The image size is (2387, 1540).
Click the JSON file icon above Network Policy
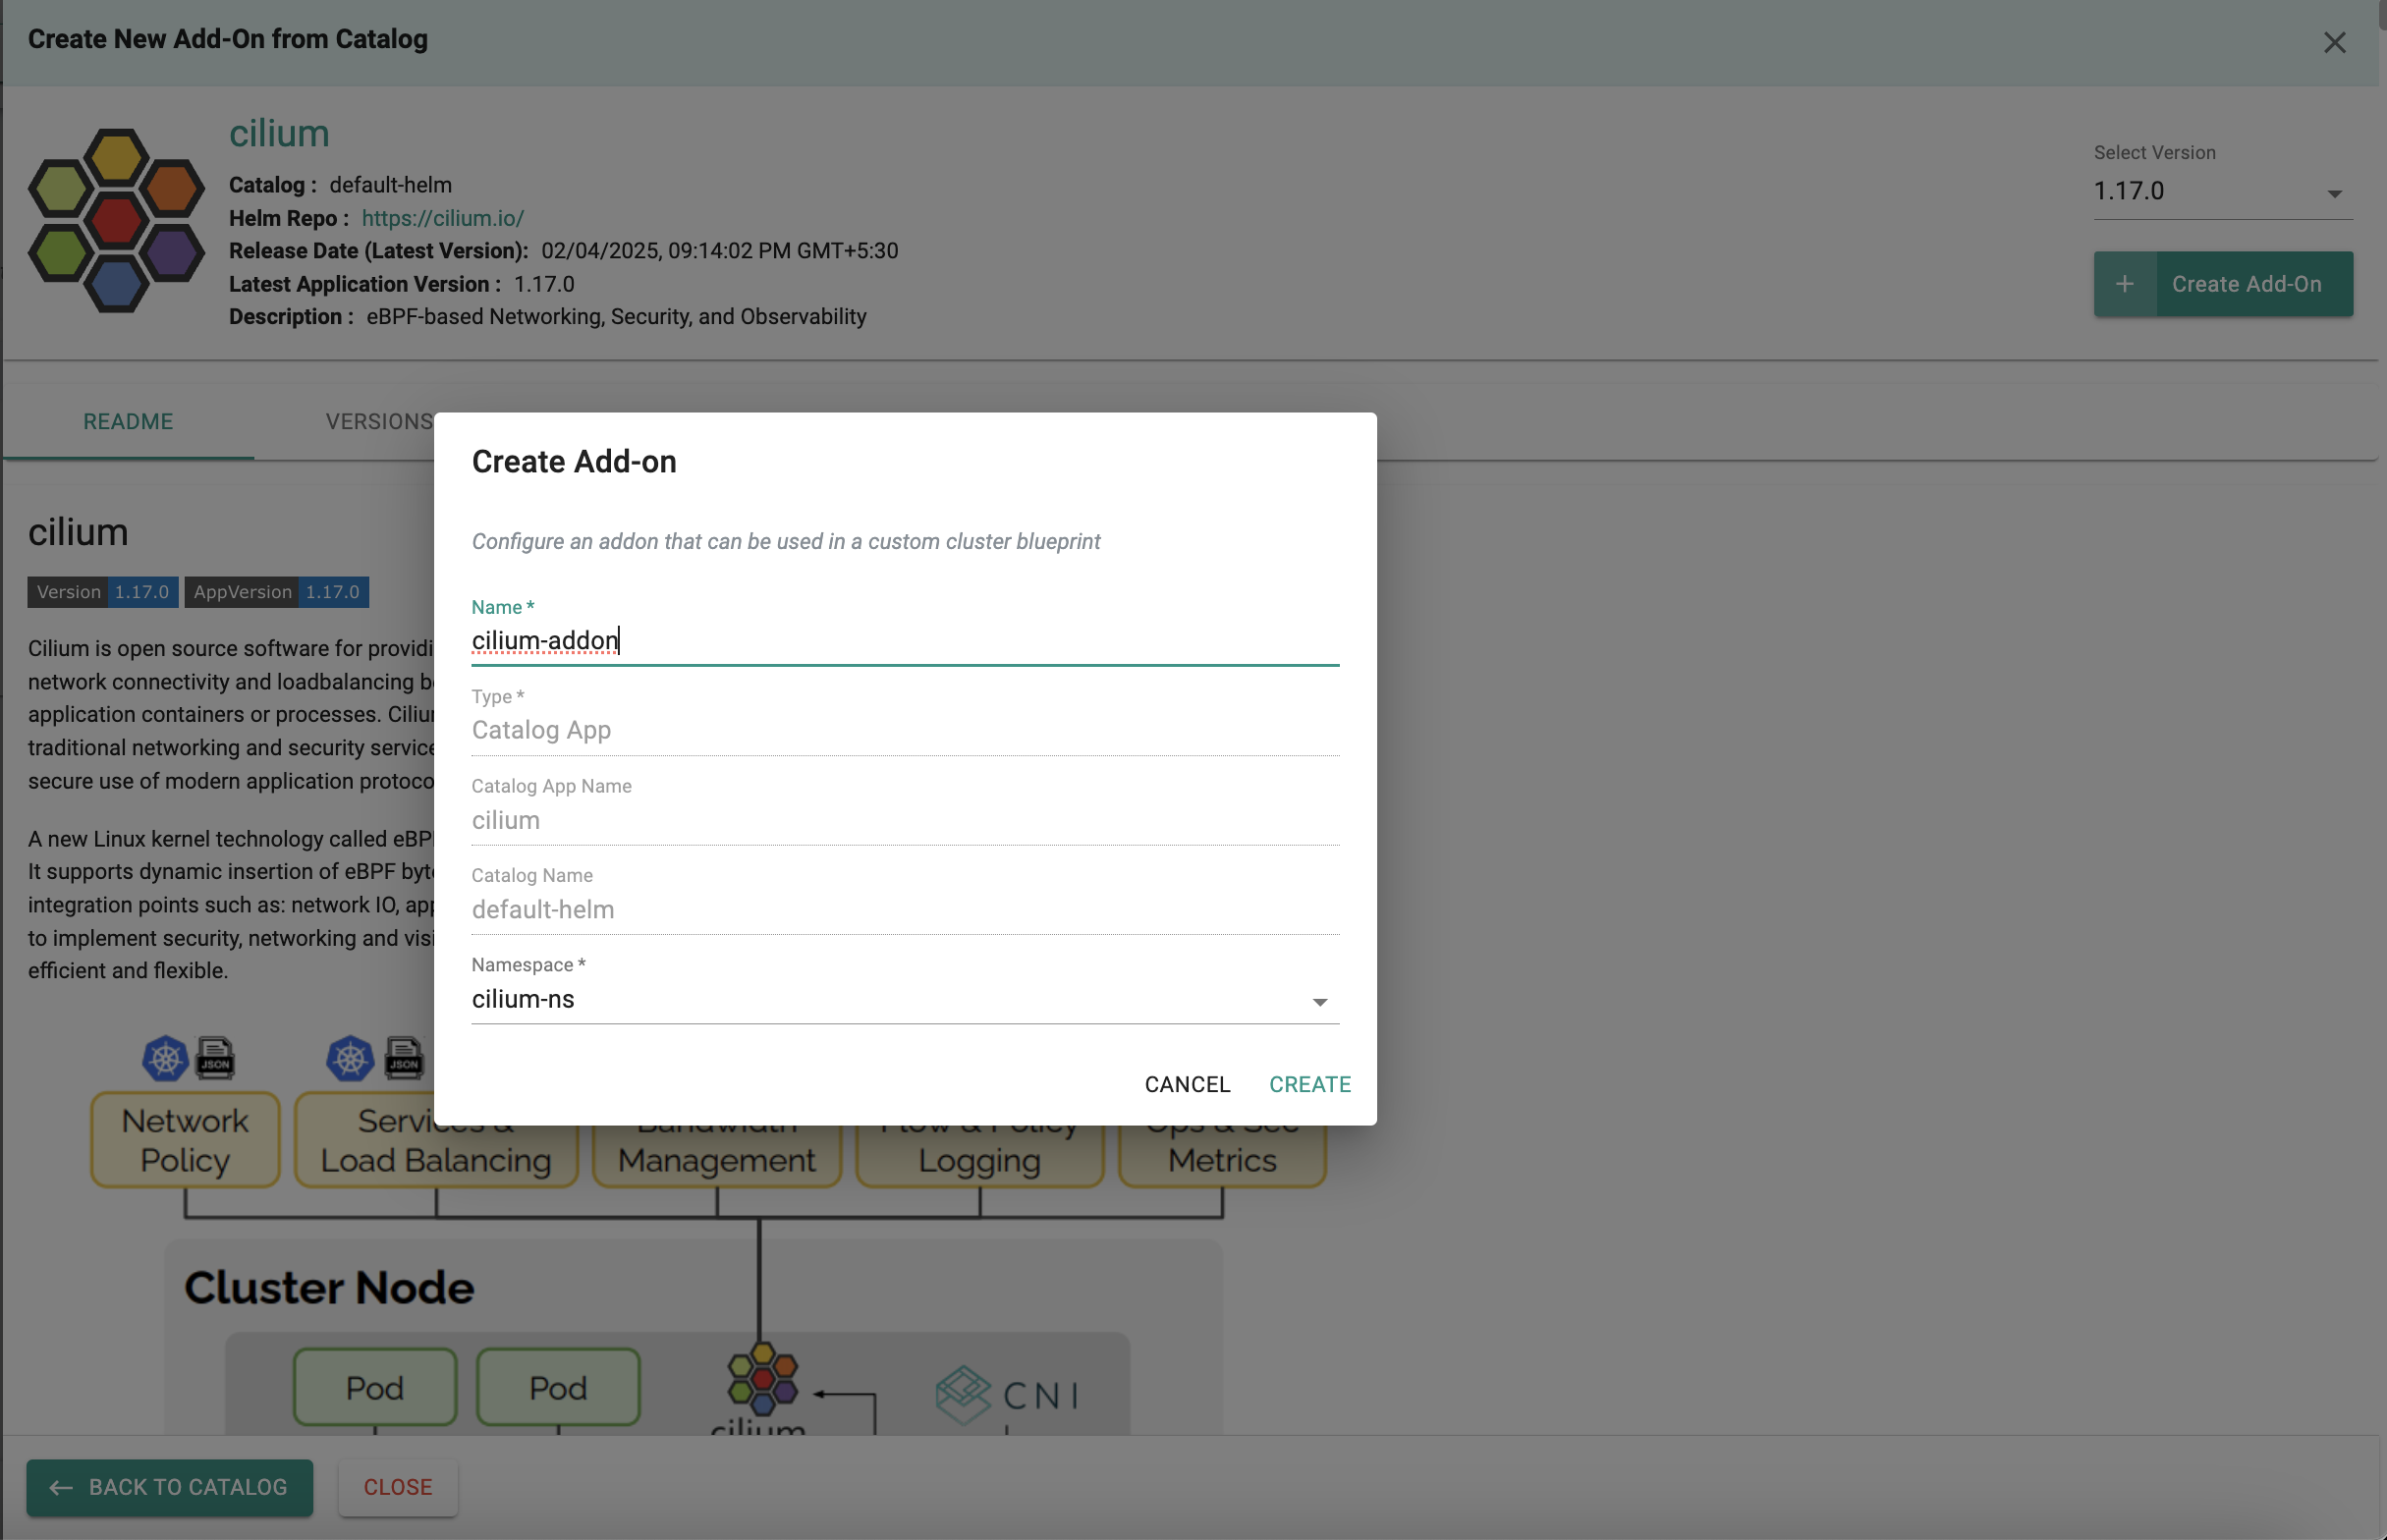coord(215,1059)
